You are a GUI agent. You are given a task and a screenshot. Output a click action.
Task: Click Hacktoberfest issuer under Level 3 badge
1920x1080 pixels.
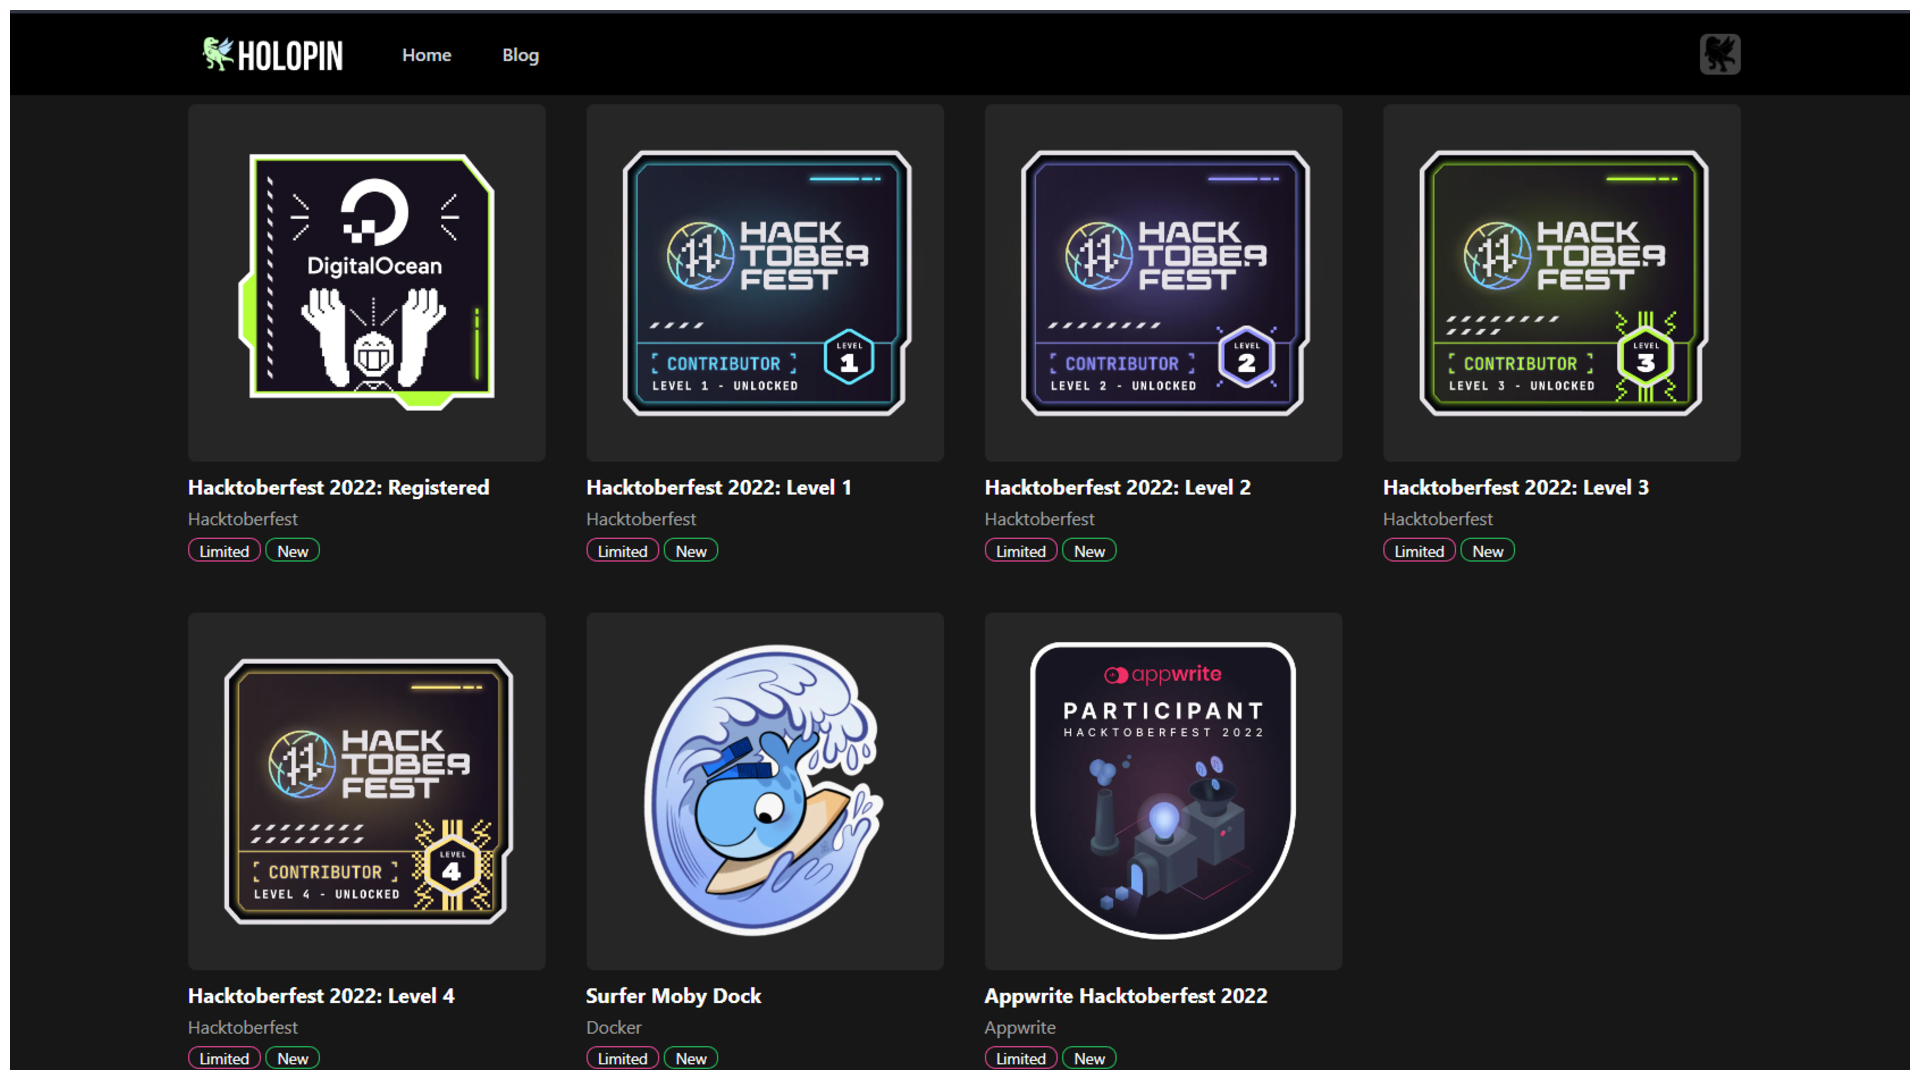pos(1437,519)
